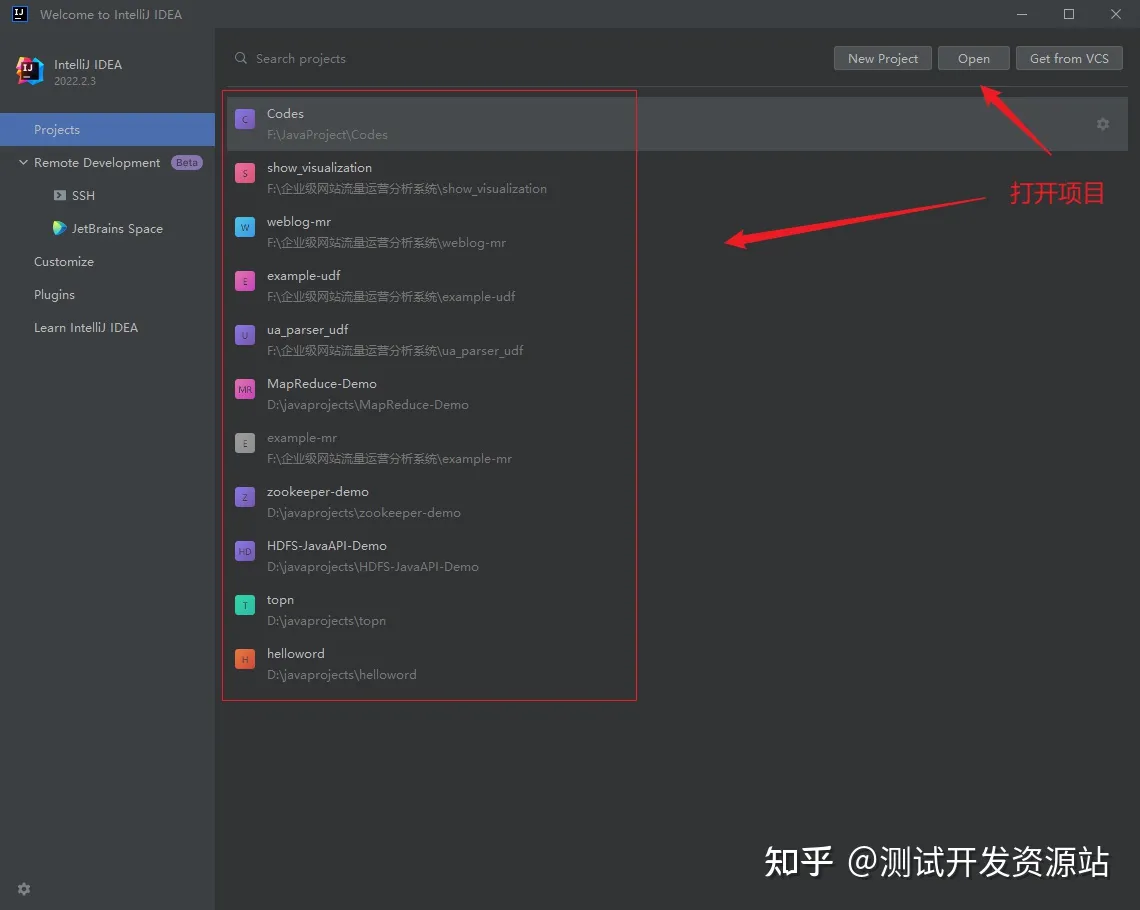Click the gray example-mr project icon
This screenshot has width=1140, height=910.
pyautogui.click(x=245, y=443)
